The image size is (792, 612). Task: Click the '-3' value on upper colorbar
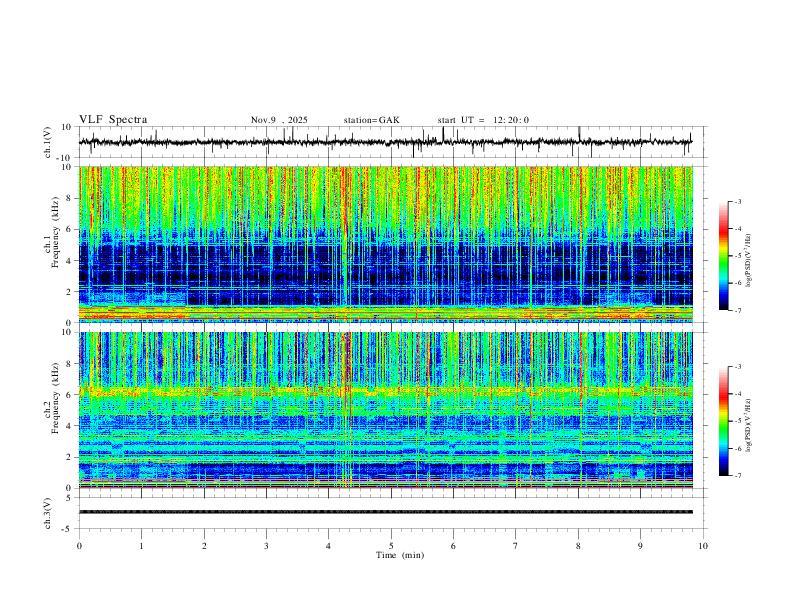coord(737,201)
